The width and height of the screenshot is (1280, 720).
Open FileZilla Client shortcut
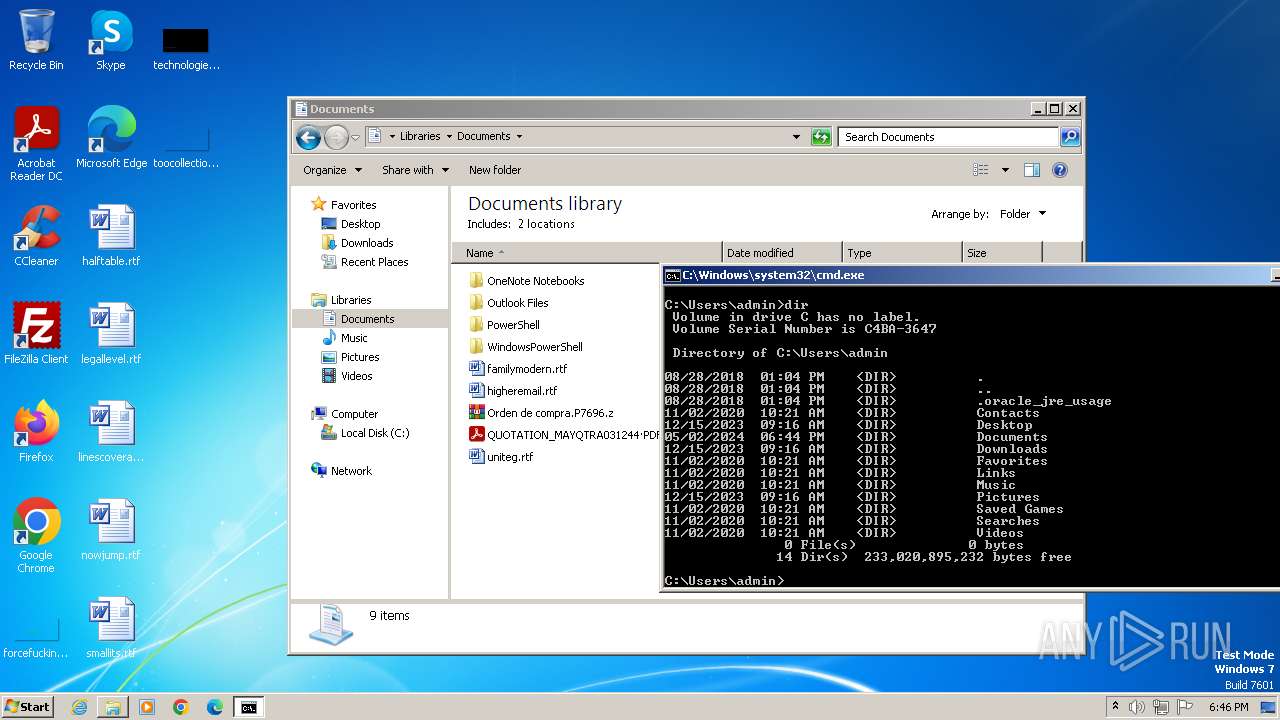click(x=36, y=334)
